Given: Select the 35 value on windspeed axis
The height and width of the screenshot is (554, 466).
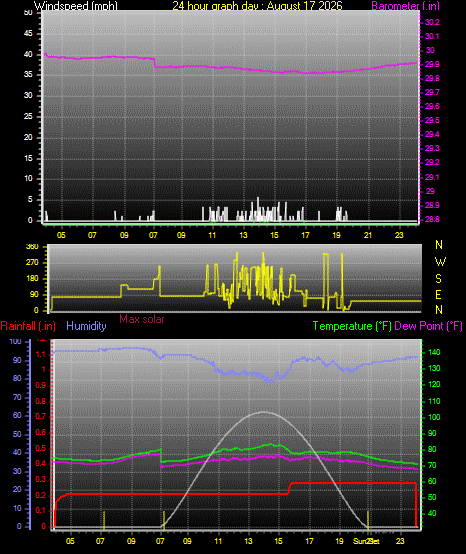Looking at the screenshot, I should 28,75.
